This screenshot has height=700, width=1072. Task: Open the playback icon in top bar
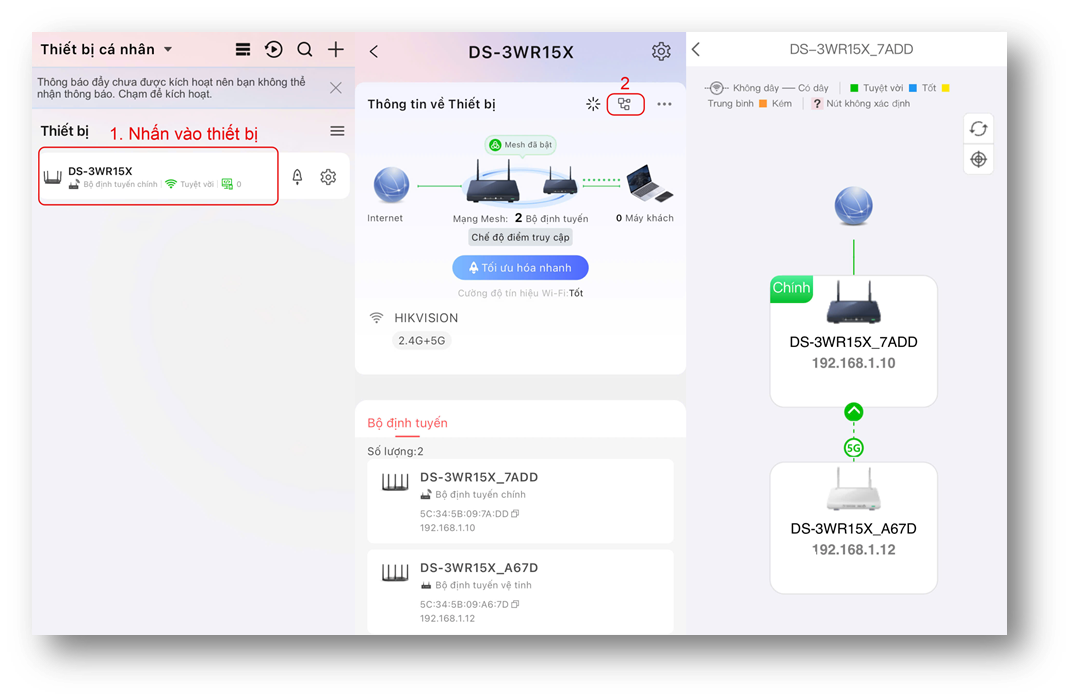point(273,49)
